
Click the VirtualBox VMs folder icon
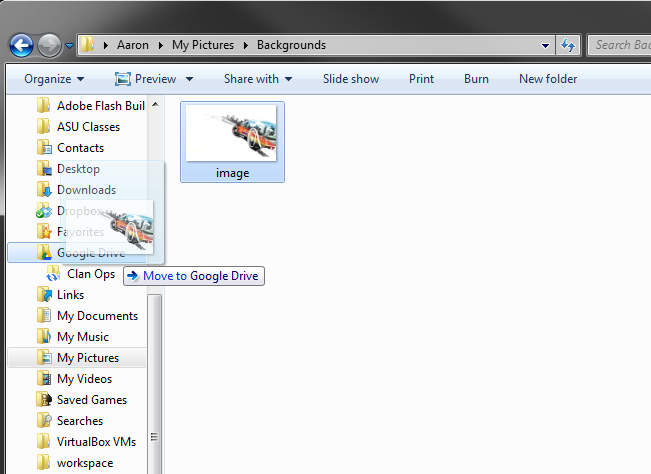[44, 442]
